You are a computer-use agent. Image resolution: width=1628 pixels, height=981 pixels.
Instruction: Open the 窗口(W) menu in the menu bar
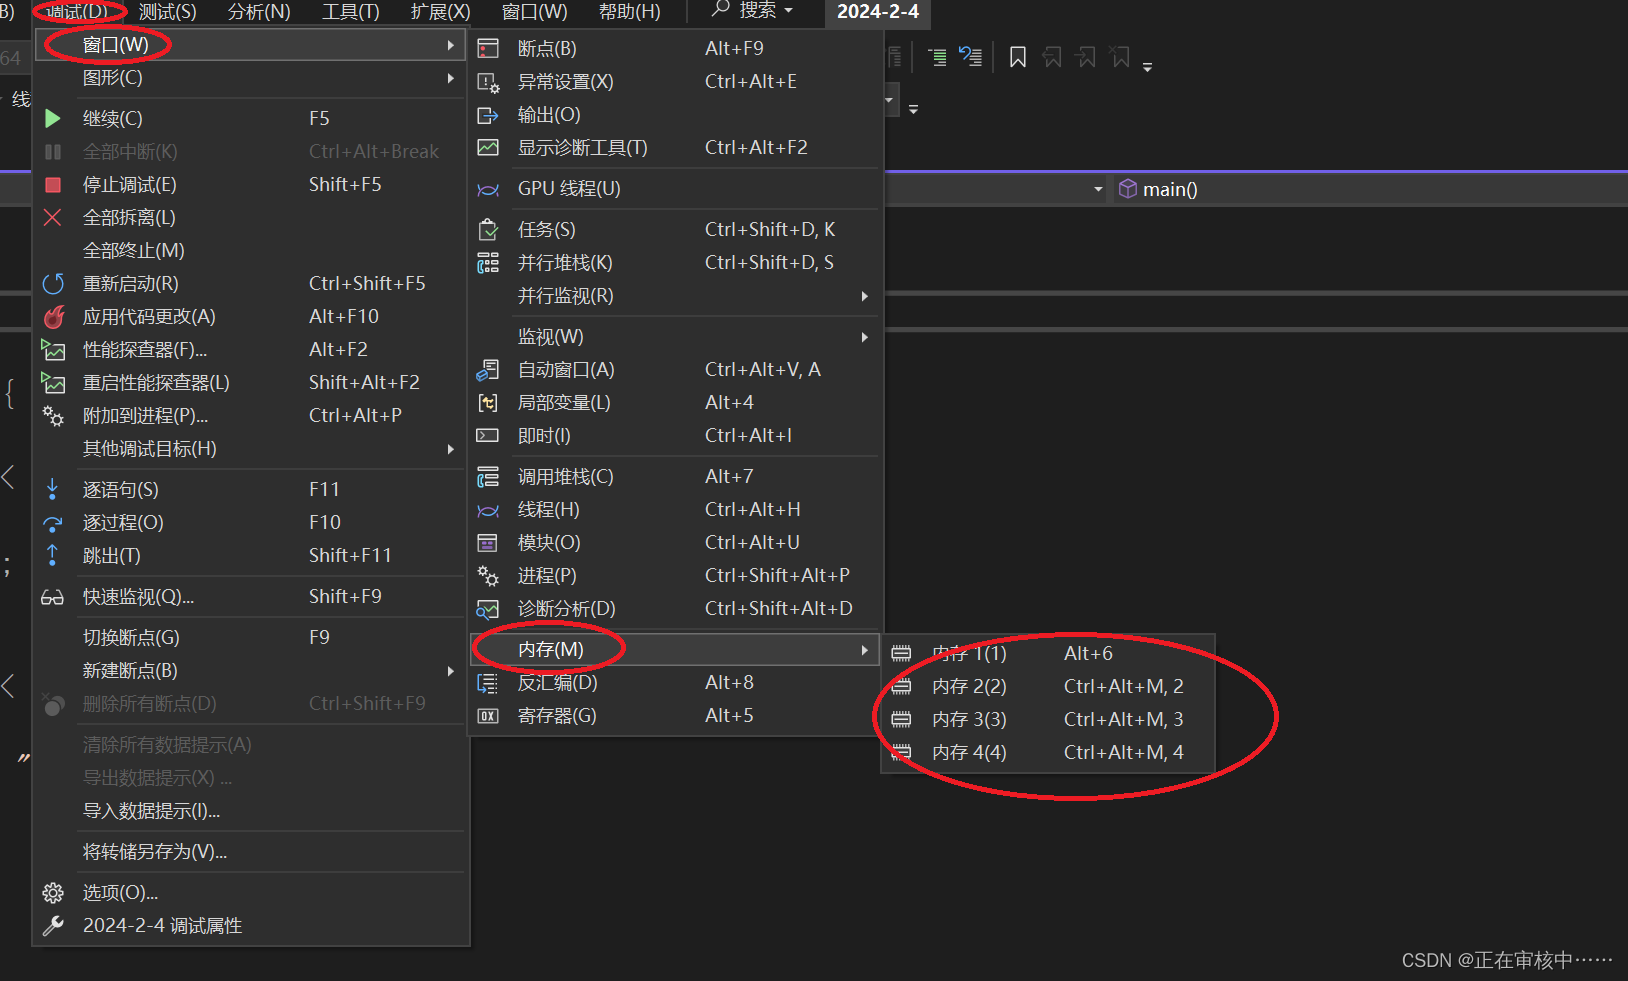[x=534, y=12]
